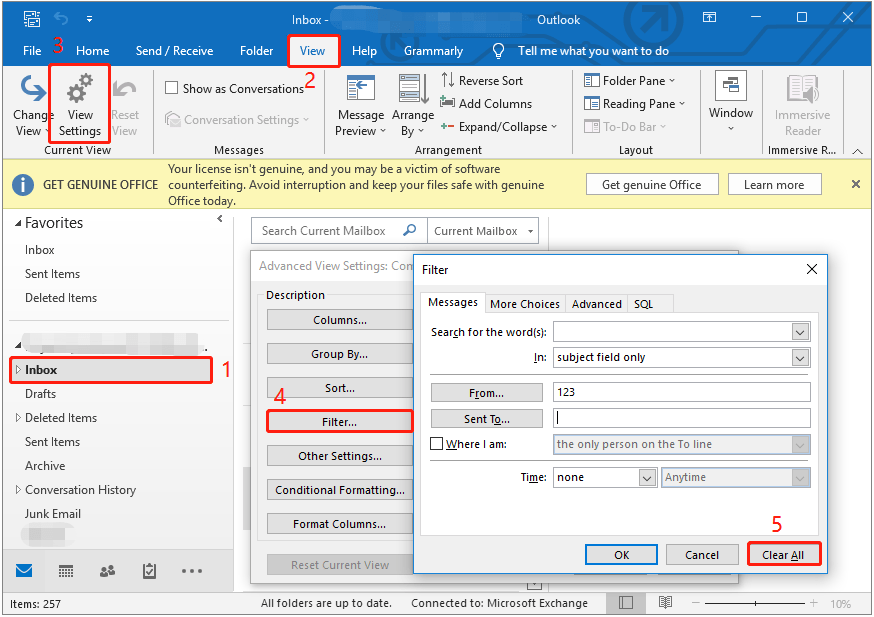This screenshot has height=617, width=874.
Task: Select the Mail navigation icon
Action: point(23,571)
